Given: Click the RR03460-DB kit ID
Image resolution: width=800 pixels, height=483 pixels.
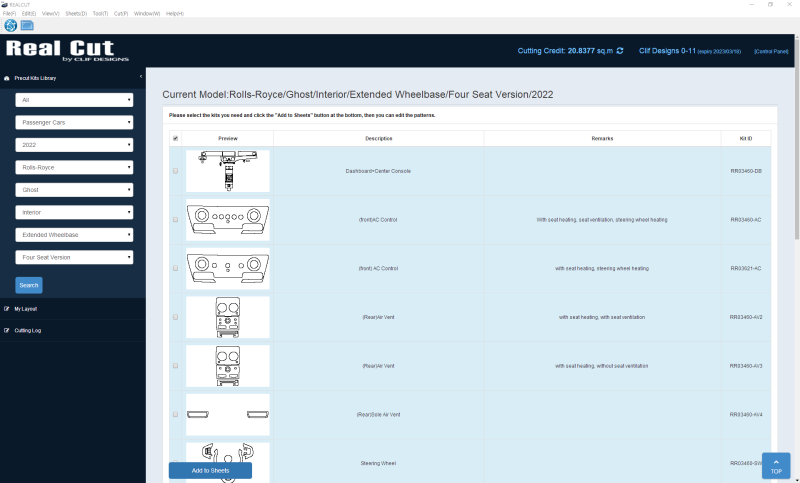Looking at the screenshot, I should click(746, 171).
